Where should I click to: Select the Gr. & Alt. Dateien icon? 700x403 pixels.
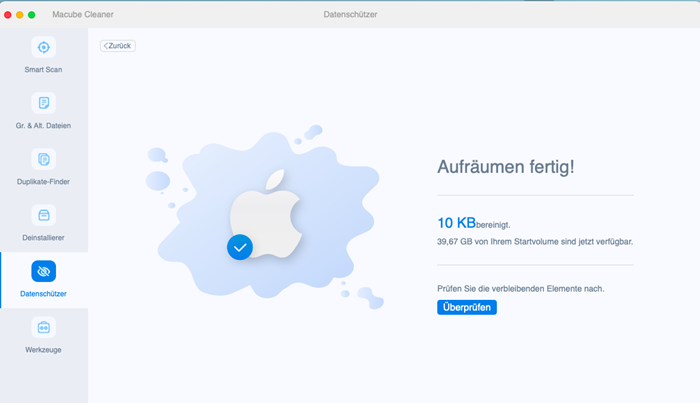44,103
